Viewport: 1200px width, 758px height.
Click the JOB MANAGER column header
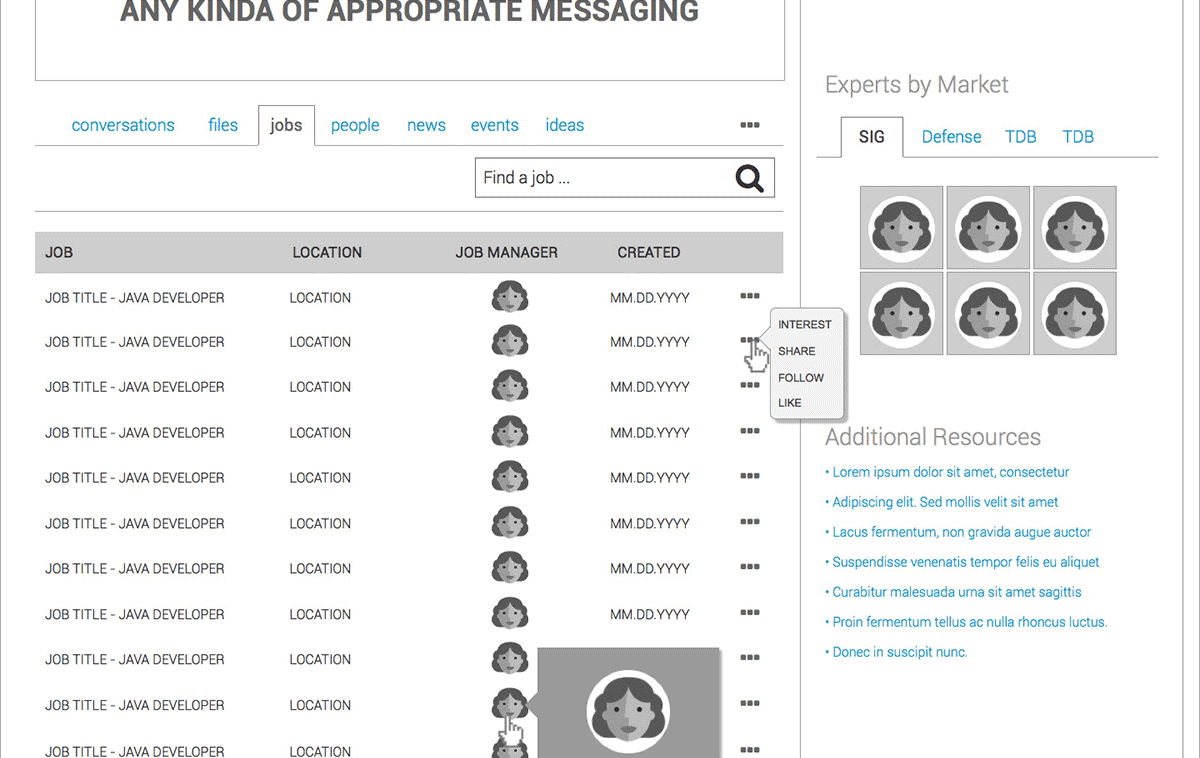tap(506, 253)
